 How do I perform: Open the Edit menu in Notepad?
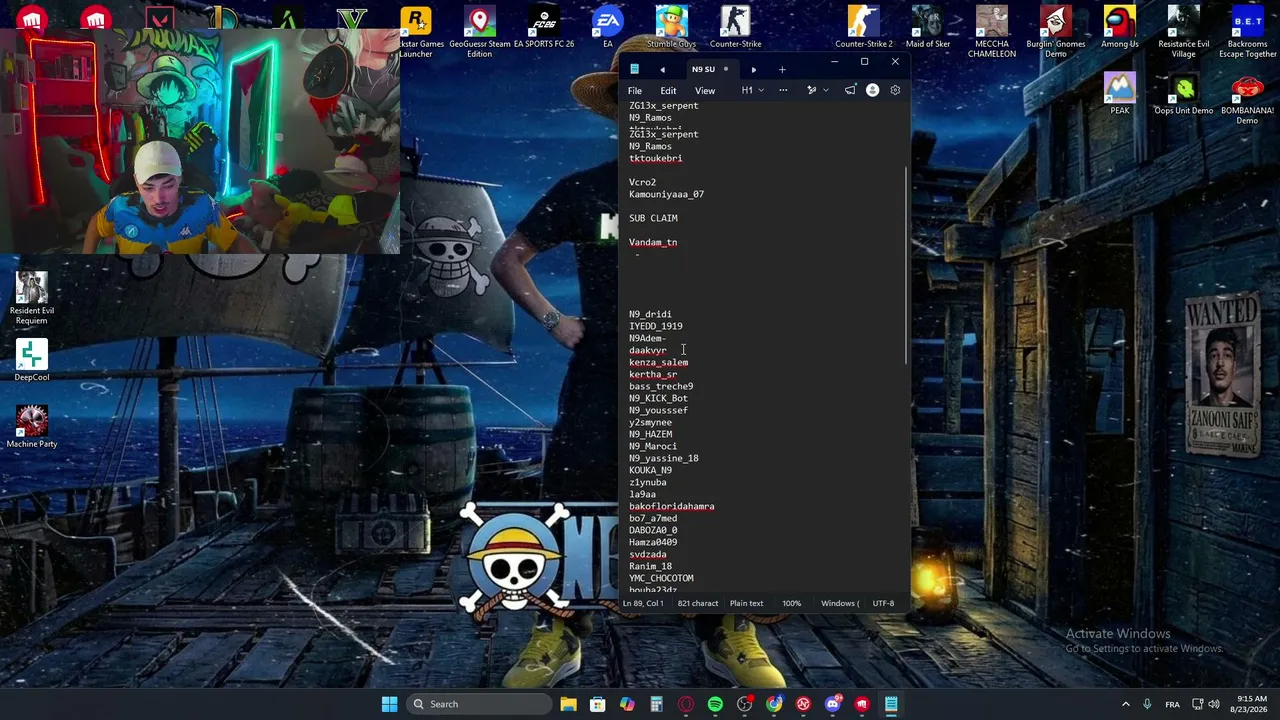point(668,90)
